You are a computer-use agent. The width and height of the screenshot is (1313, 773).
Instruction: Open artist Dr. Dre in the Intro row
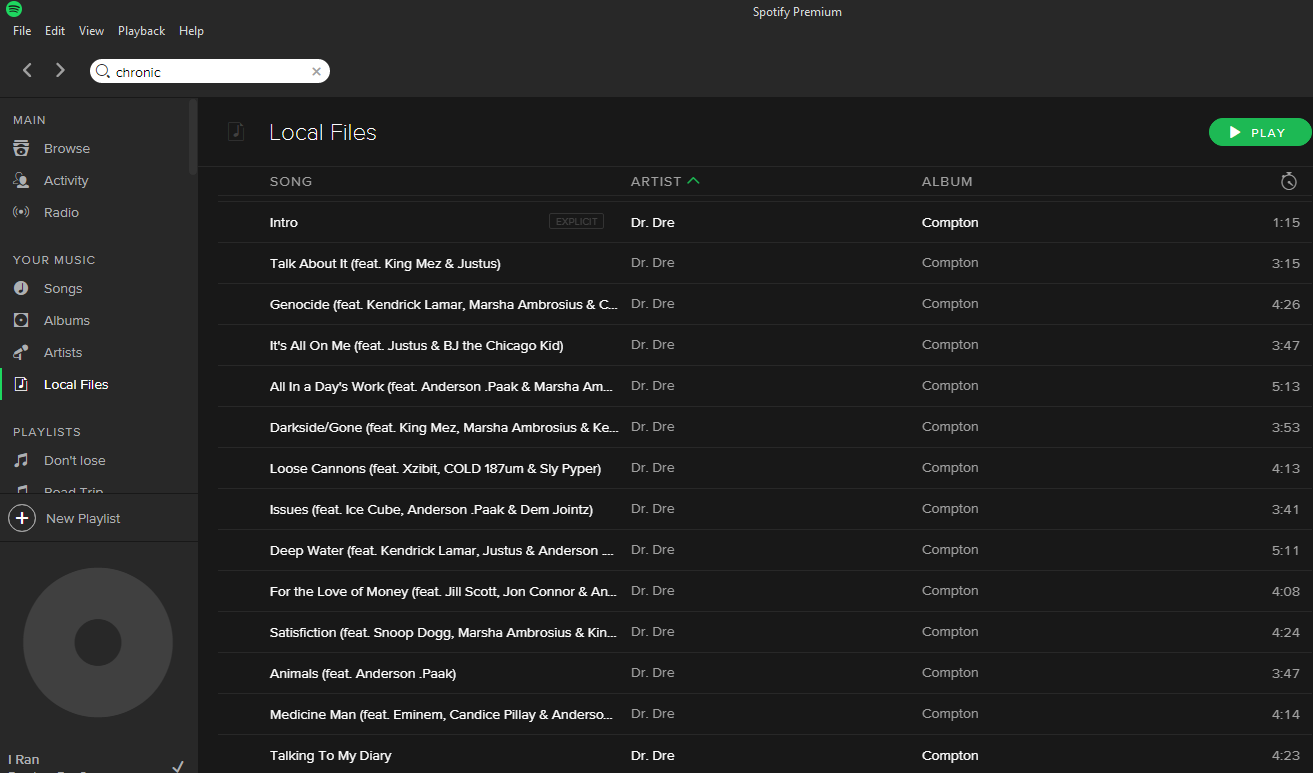click(653, 223)
